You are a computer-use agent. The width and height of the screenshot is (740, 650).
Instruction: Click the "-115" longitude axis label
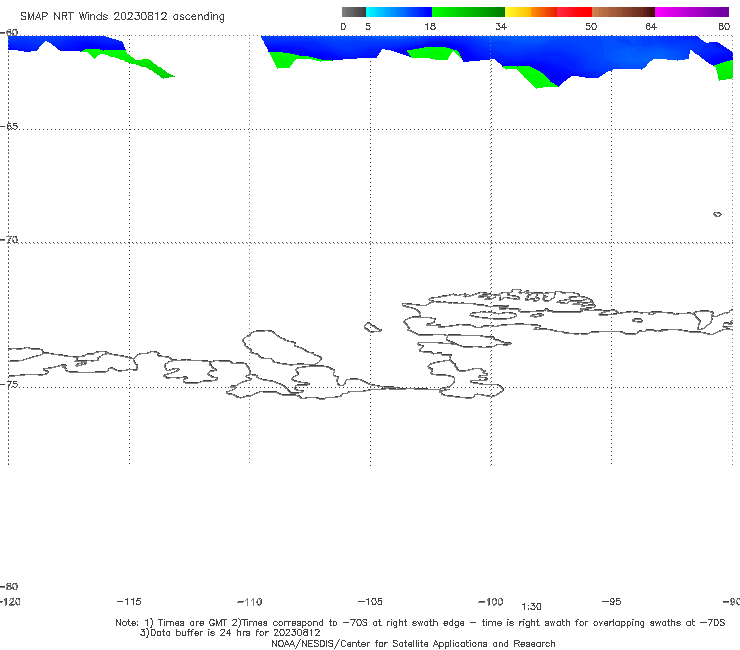pos(129,602)
